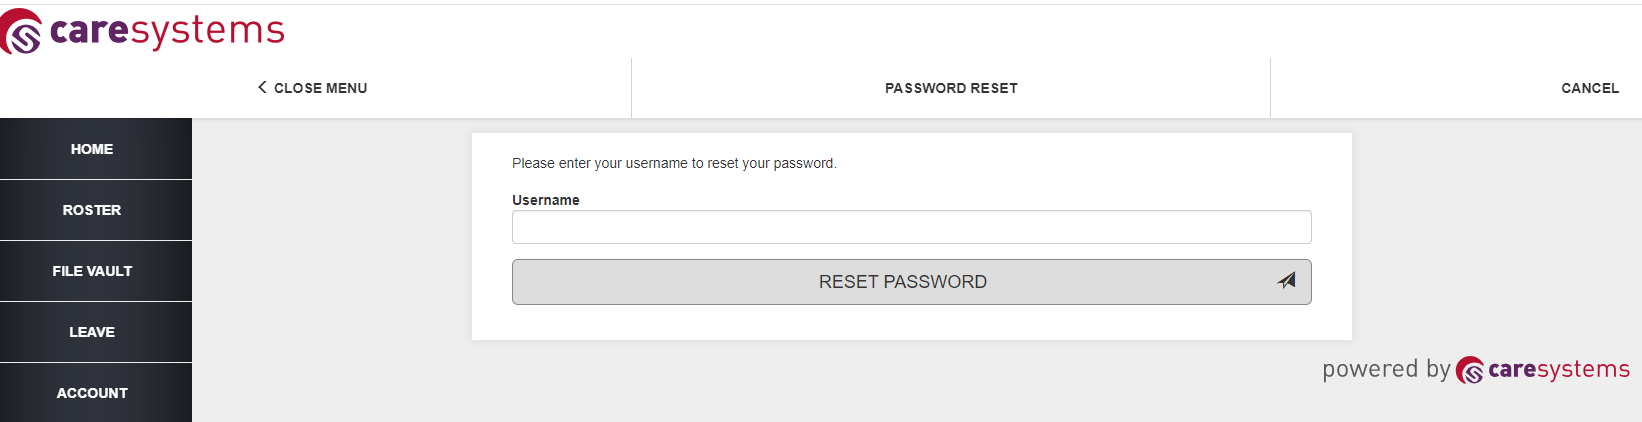The image size is (1642, 422).
Task: Collapse the sidebar with CLOSE MENU
Action: click(x=313, y=88)
